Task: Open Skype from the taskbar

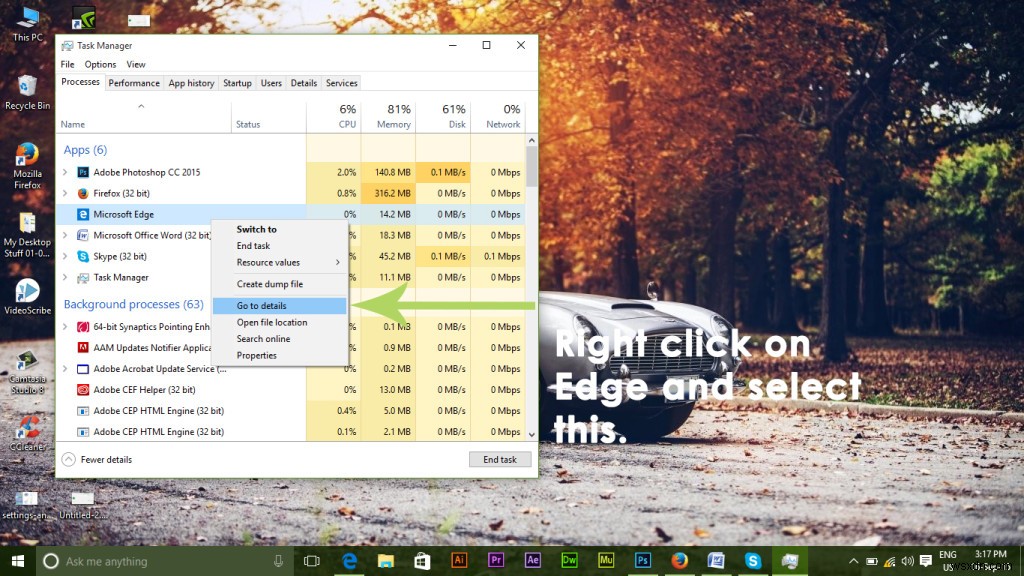Action: coord(751,561)
